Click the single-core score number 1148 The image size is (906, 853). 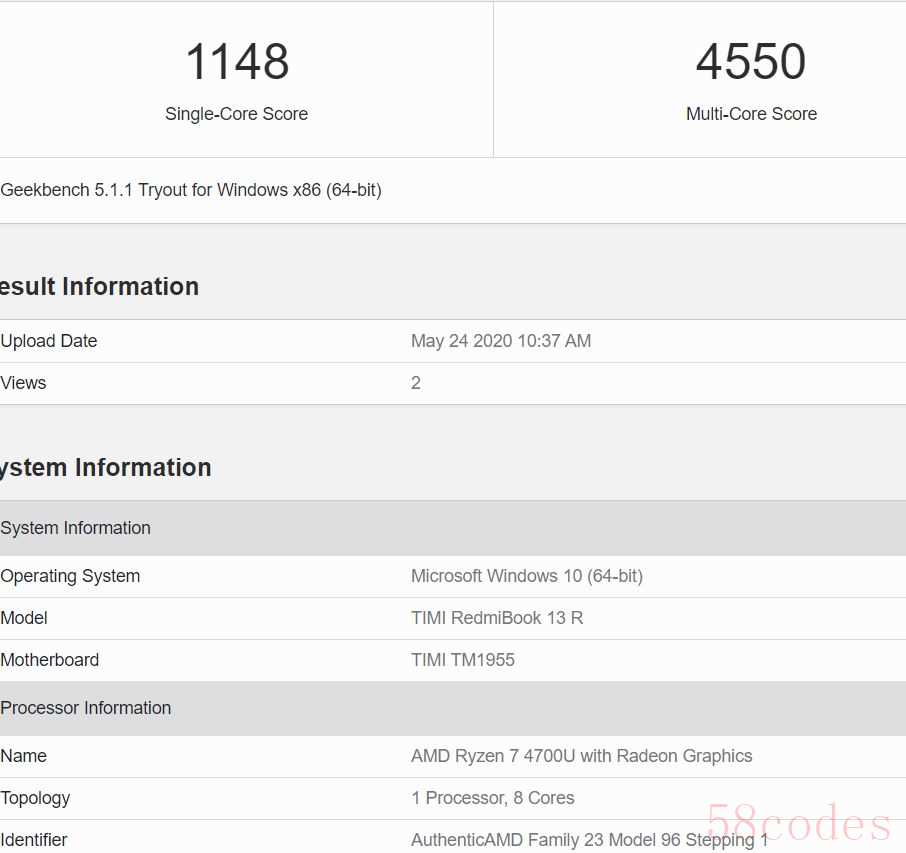coord(237,61)
